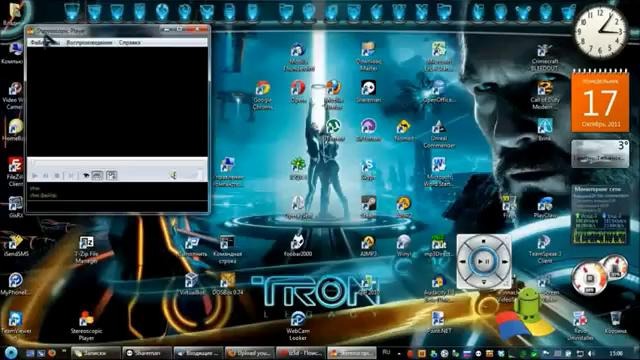Switch to the Upload you... taskbar window
The height and width of the screenshot is (360, 640).
click(249, 353)
